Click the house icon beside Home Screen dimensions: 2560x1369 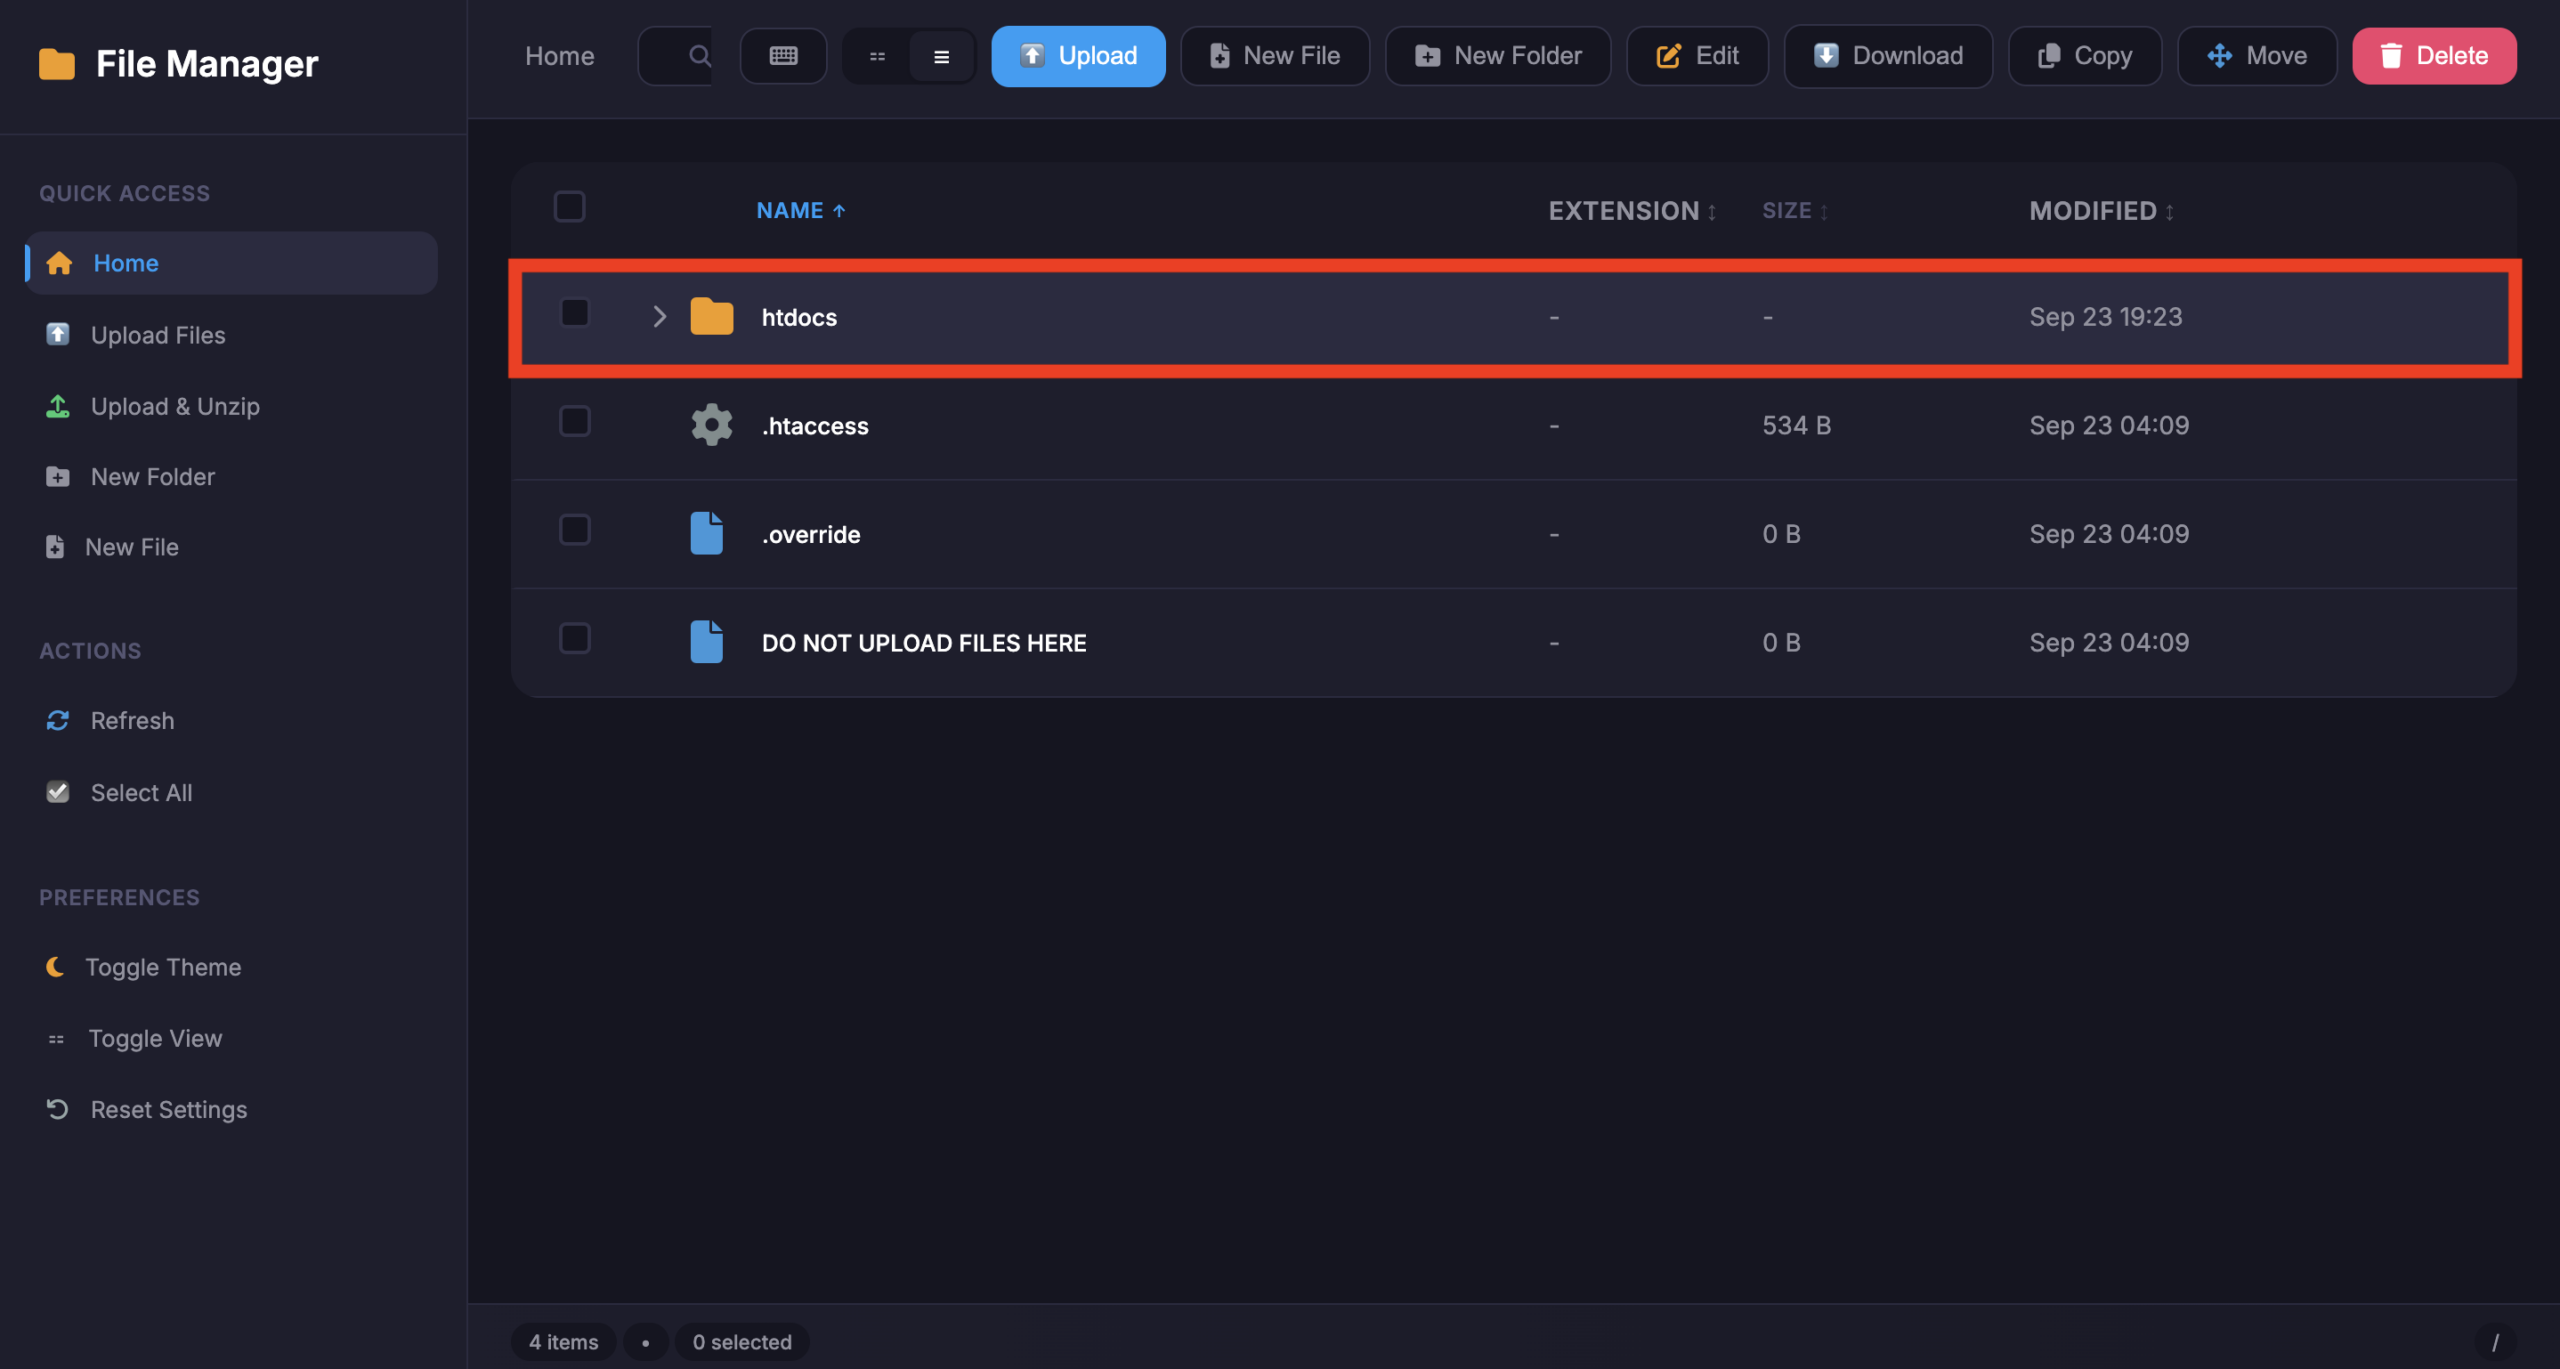click(59, 263)
